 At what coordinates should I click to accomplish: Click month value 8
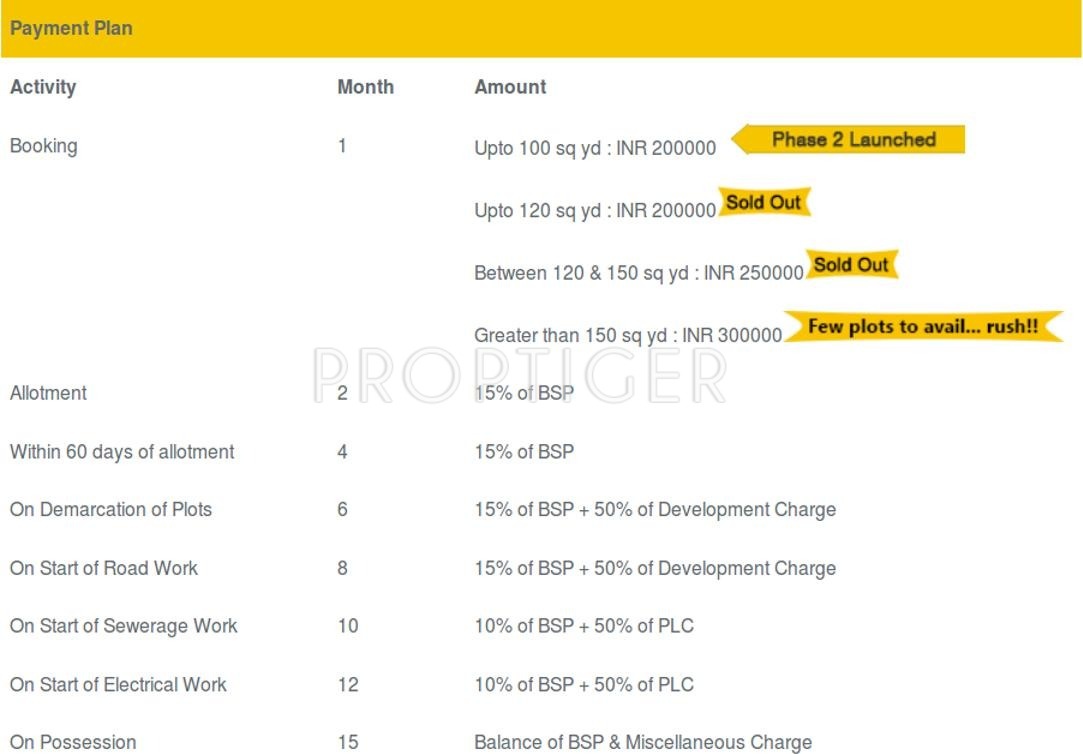[343, 568]
